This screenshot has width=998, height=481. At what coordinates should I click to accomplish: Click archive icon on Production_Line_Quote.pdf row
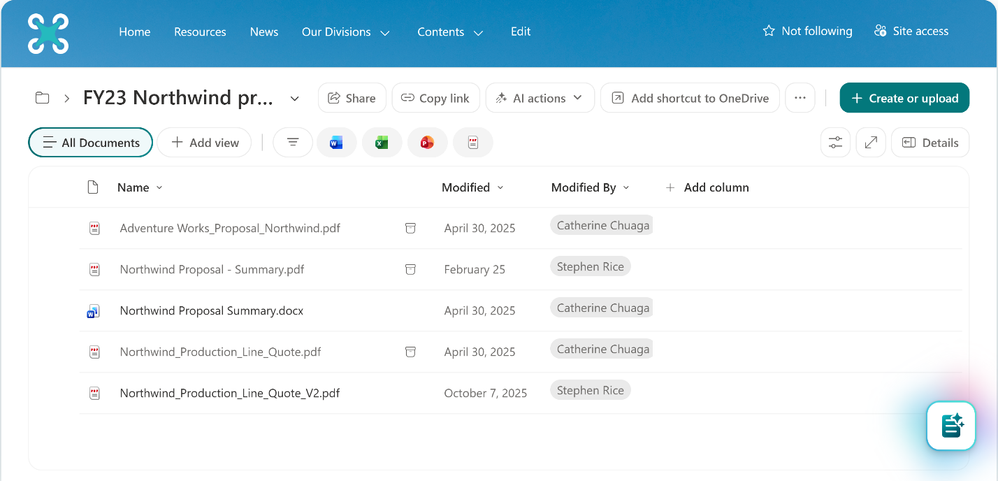click(411, 352)
